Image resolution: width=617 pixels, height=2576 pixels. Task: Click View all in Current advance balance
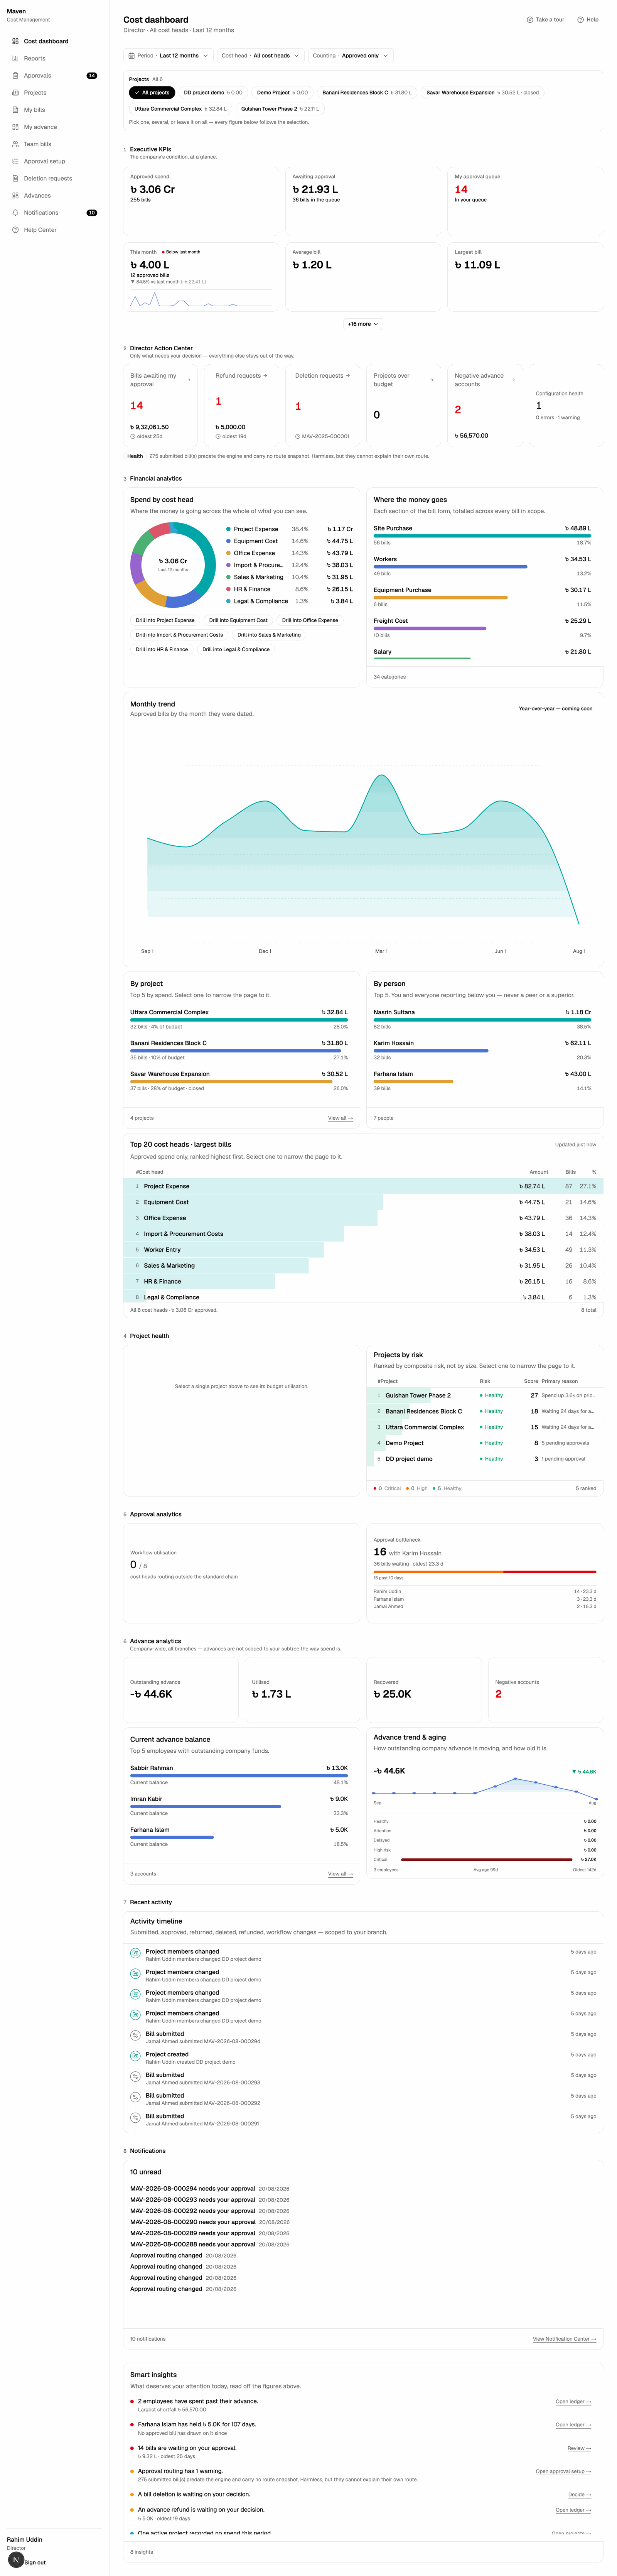point(340,1874)
